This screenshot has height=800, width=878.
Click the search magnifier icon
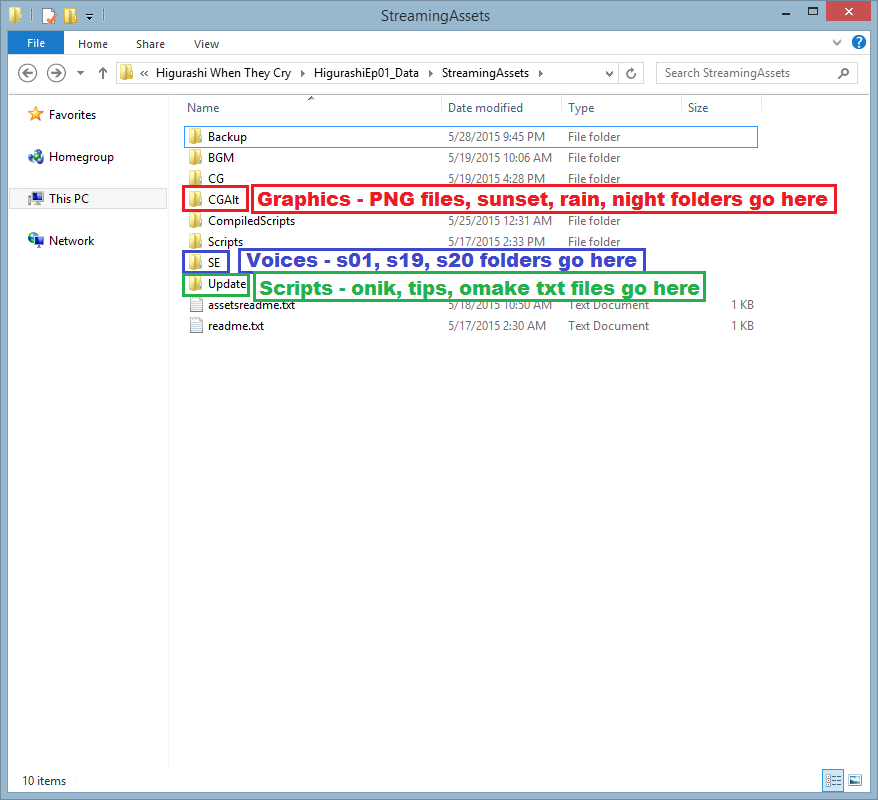tap(845, 73)
